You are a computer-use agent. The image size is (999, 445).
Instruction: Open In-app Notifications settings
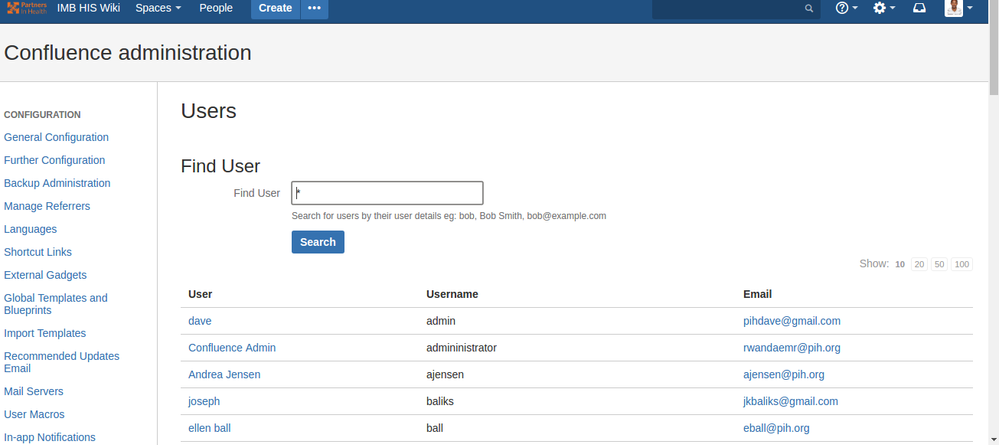point(50,437)
